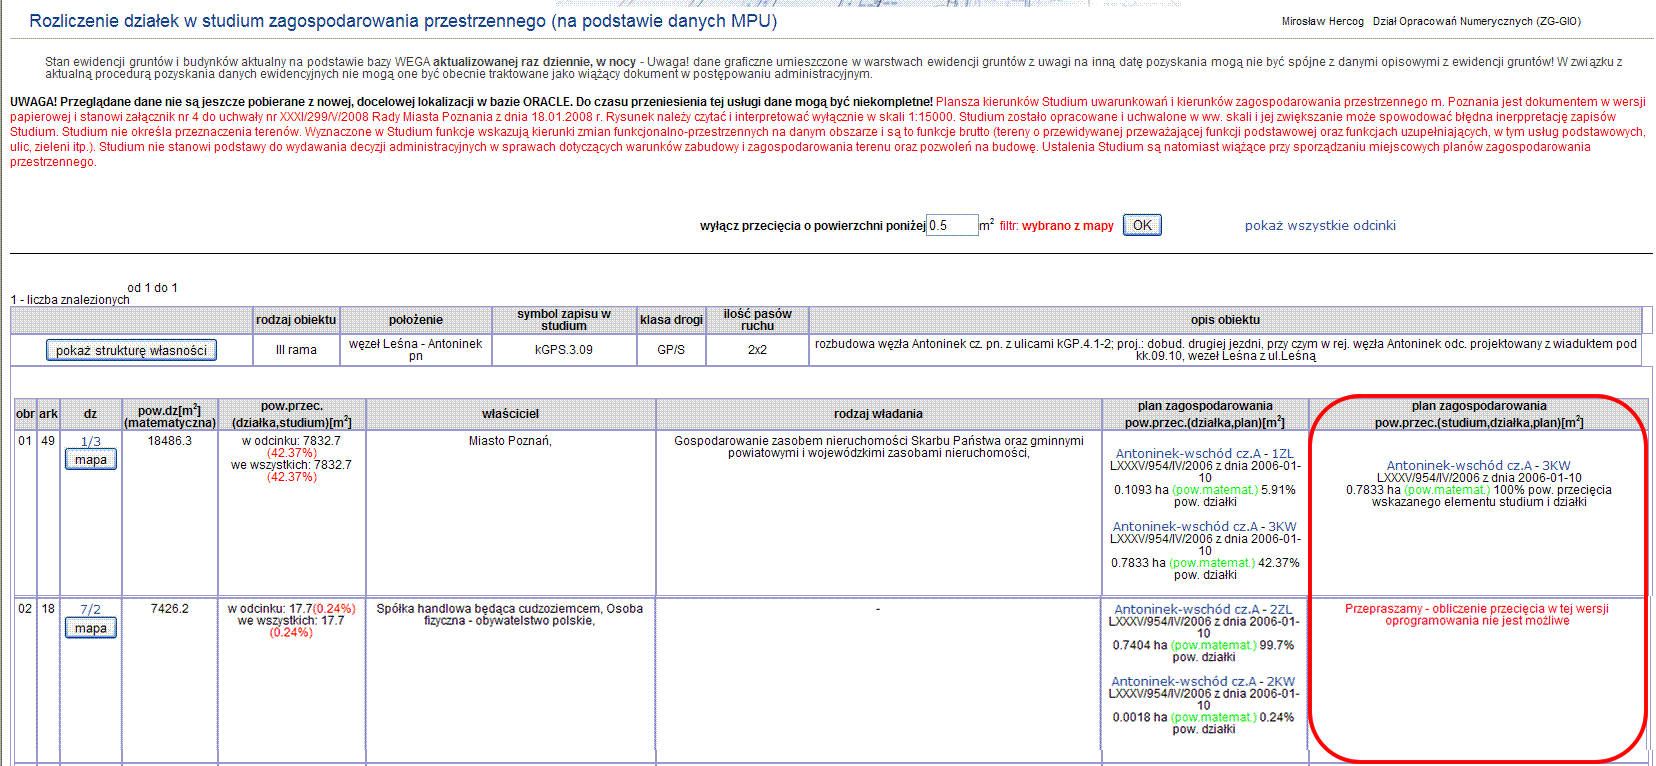Click '(pow.matemat.)' next to 0.7404 ha
Viewport: 1656px width, 766px height.
1213,645
